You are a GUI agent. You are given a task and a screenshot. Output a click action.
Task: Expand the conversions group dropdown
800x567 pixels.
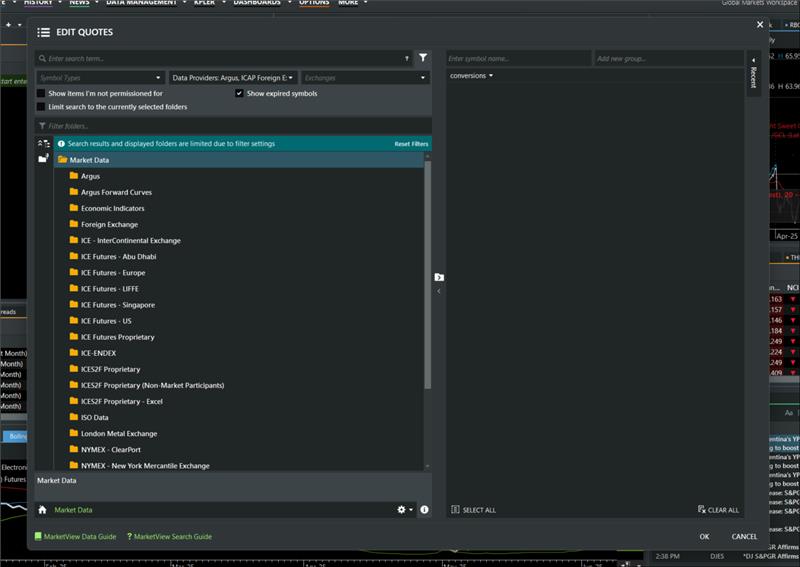click(471, 76)
